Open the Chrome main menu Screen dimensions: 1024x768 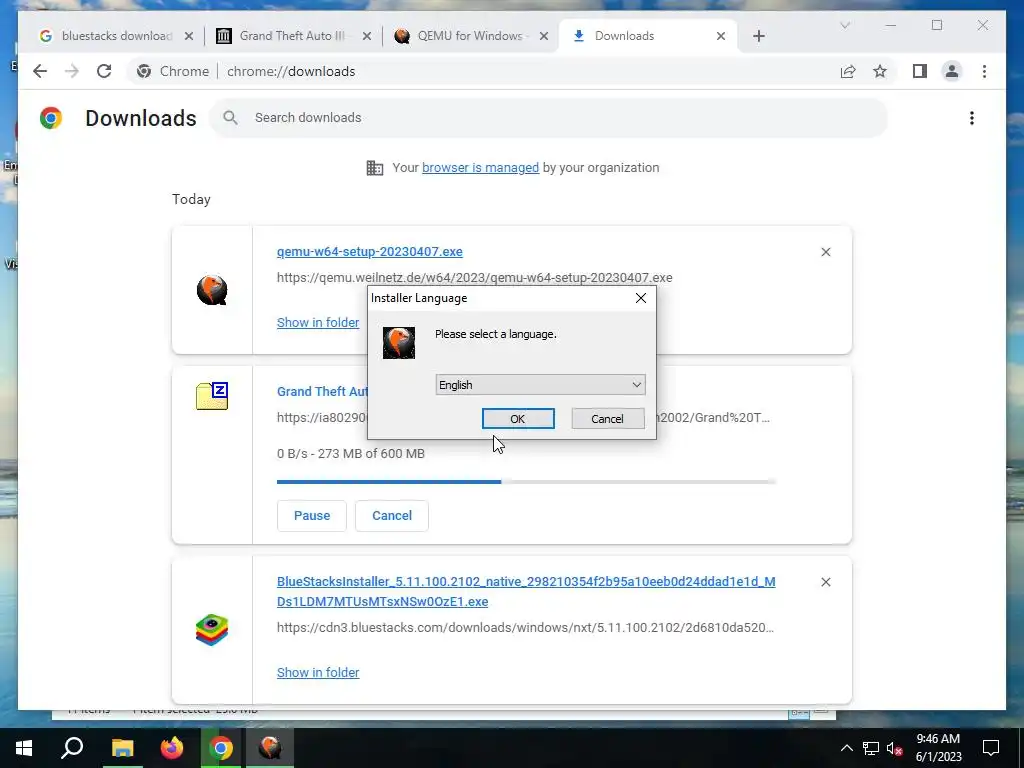point(984,71)
